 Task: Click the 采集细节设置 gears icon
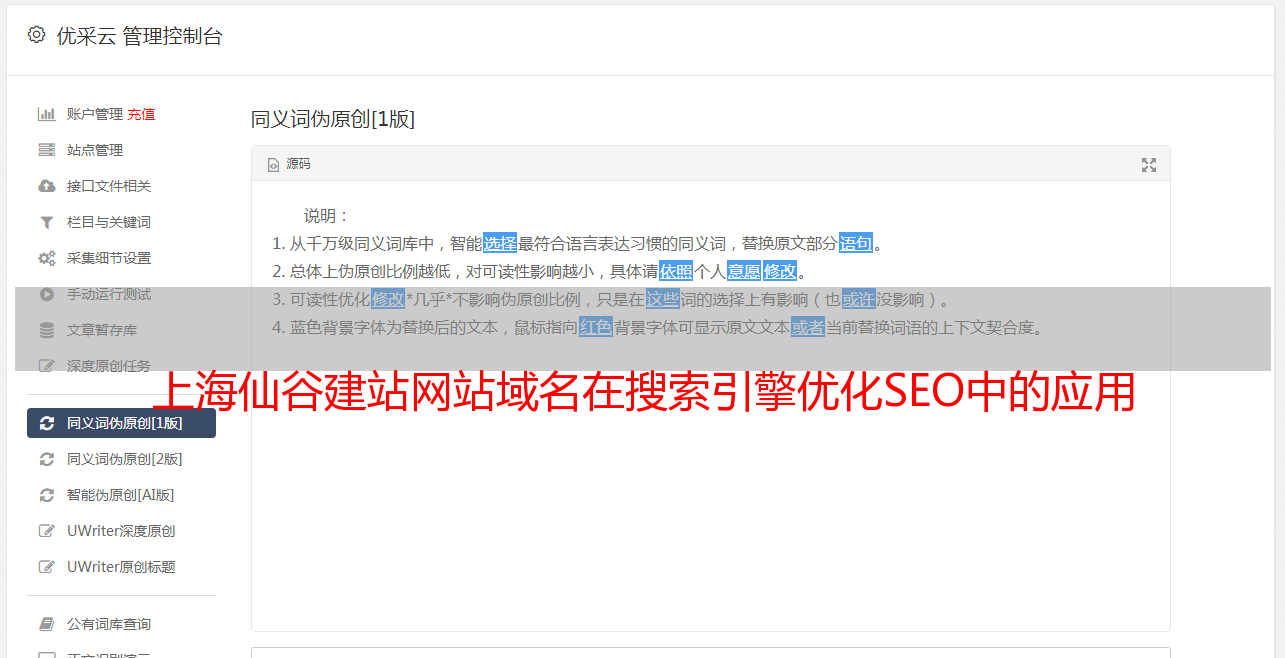[x=46, y=258]
